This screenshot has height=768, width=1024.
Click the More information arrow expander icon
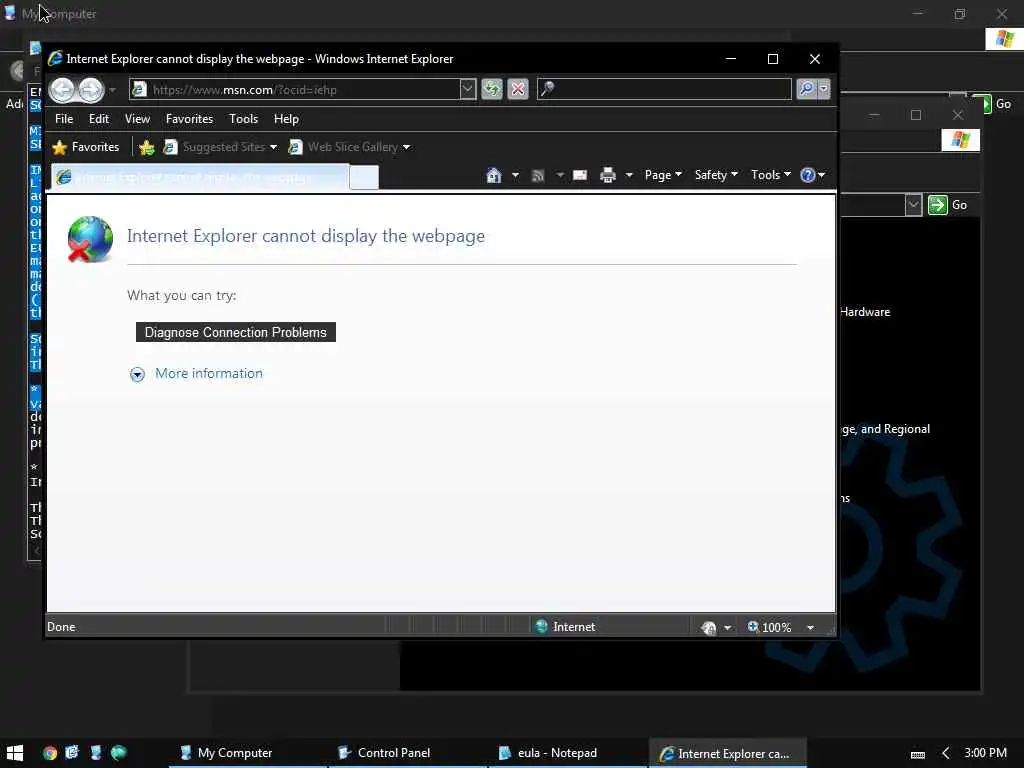137,374
